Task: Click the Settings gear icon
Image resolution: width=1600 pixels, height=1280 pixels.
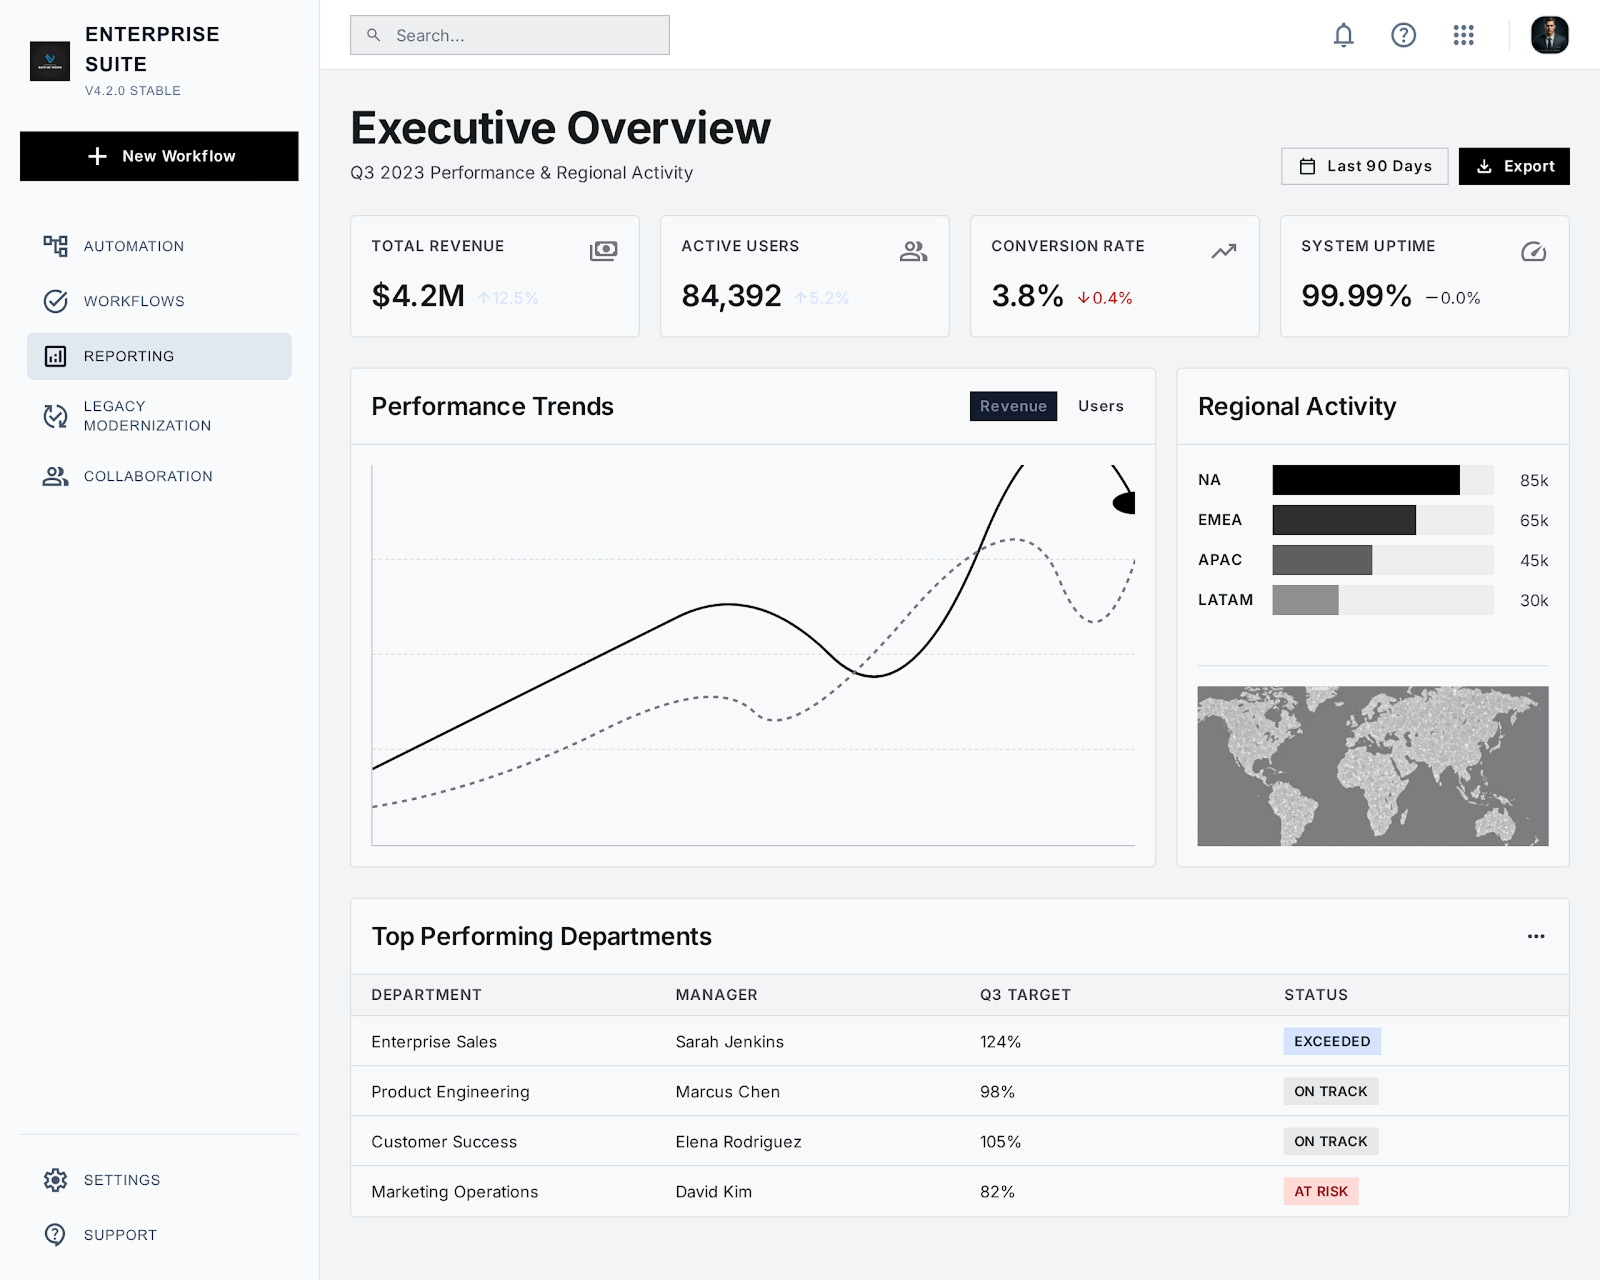Action: point(55,1180)
